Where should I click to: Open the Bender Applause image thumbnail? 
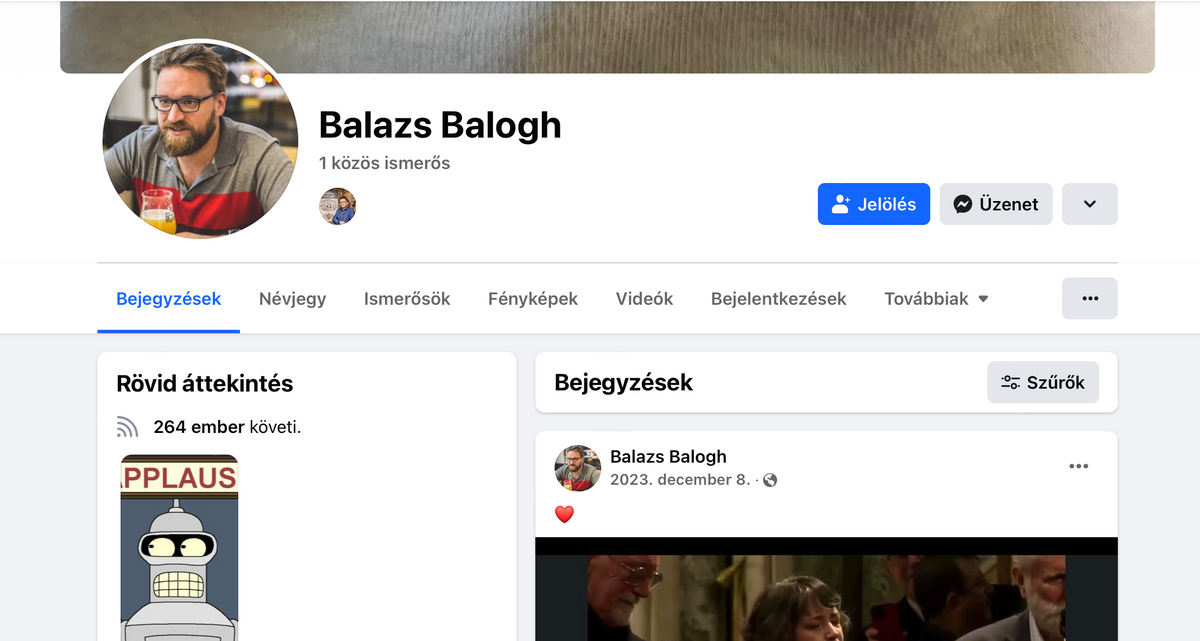(179, 547)
